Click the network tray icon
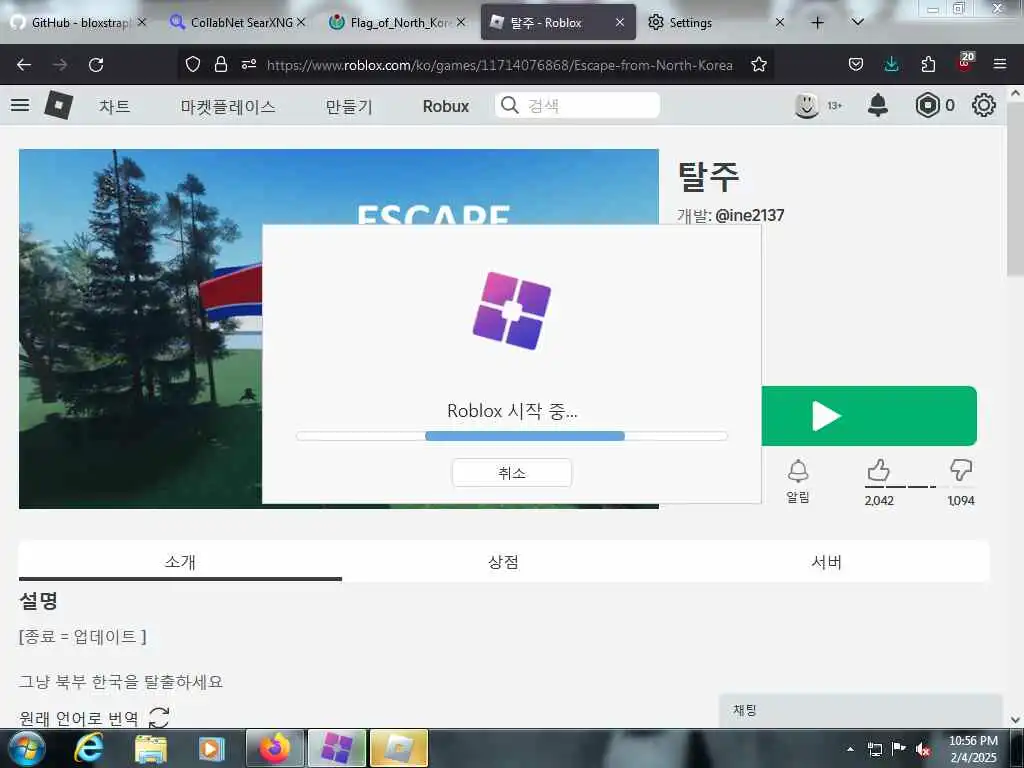This screenshot has height=768, width=1024. coord(875,749)
